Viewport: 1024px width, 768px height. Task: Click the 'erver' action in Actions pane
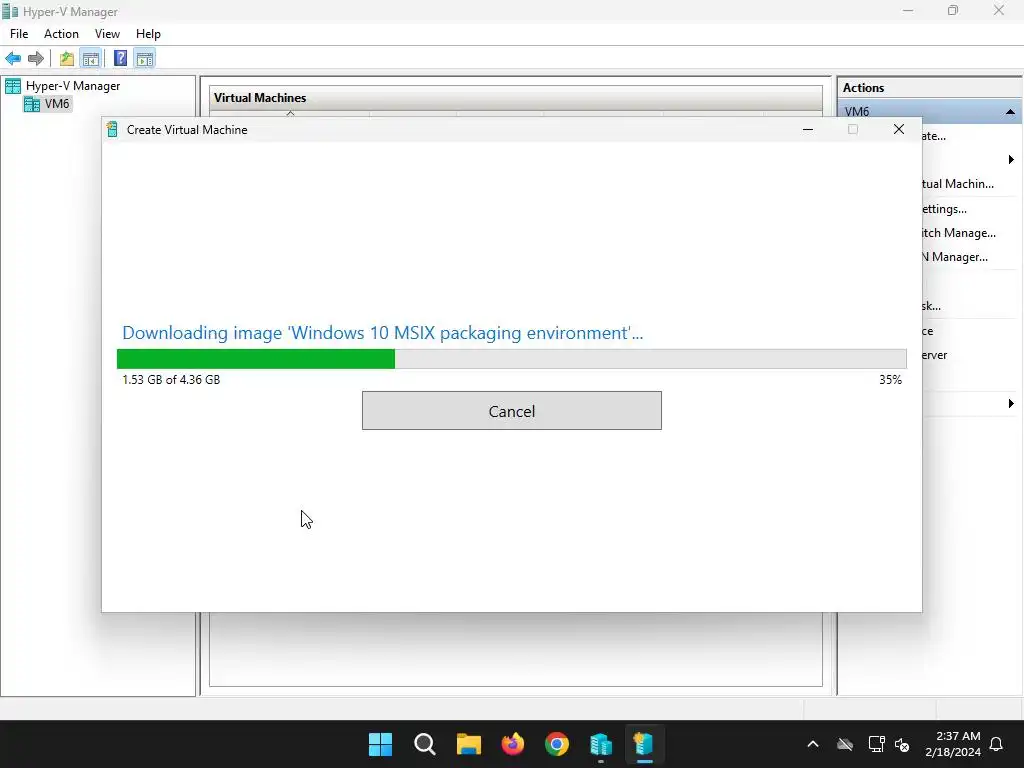(935, 355)
